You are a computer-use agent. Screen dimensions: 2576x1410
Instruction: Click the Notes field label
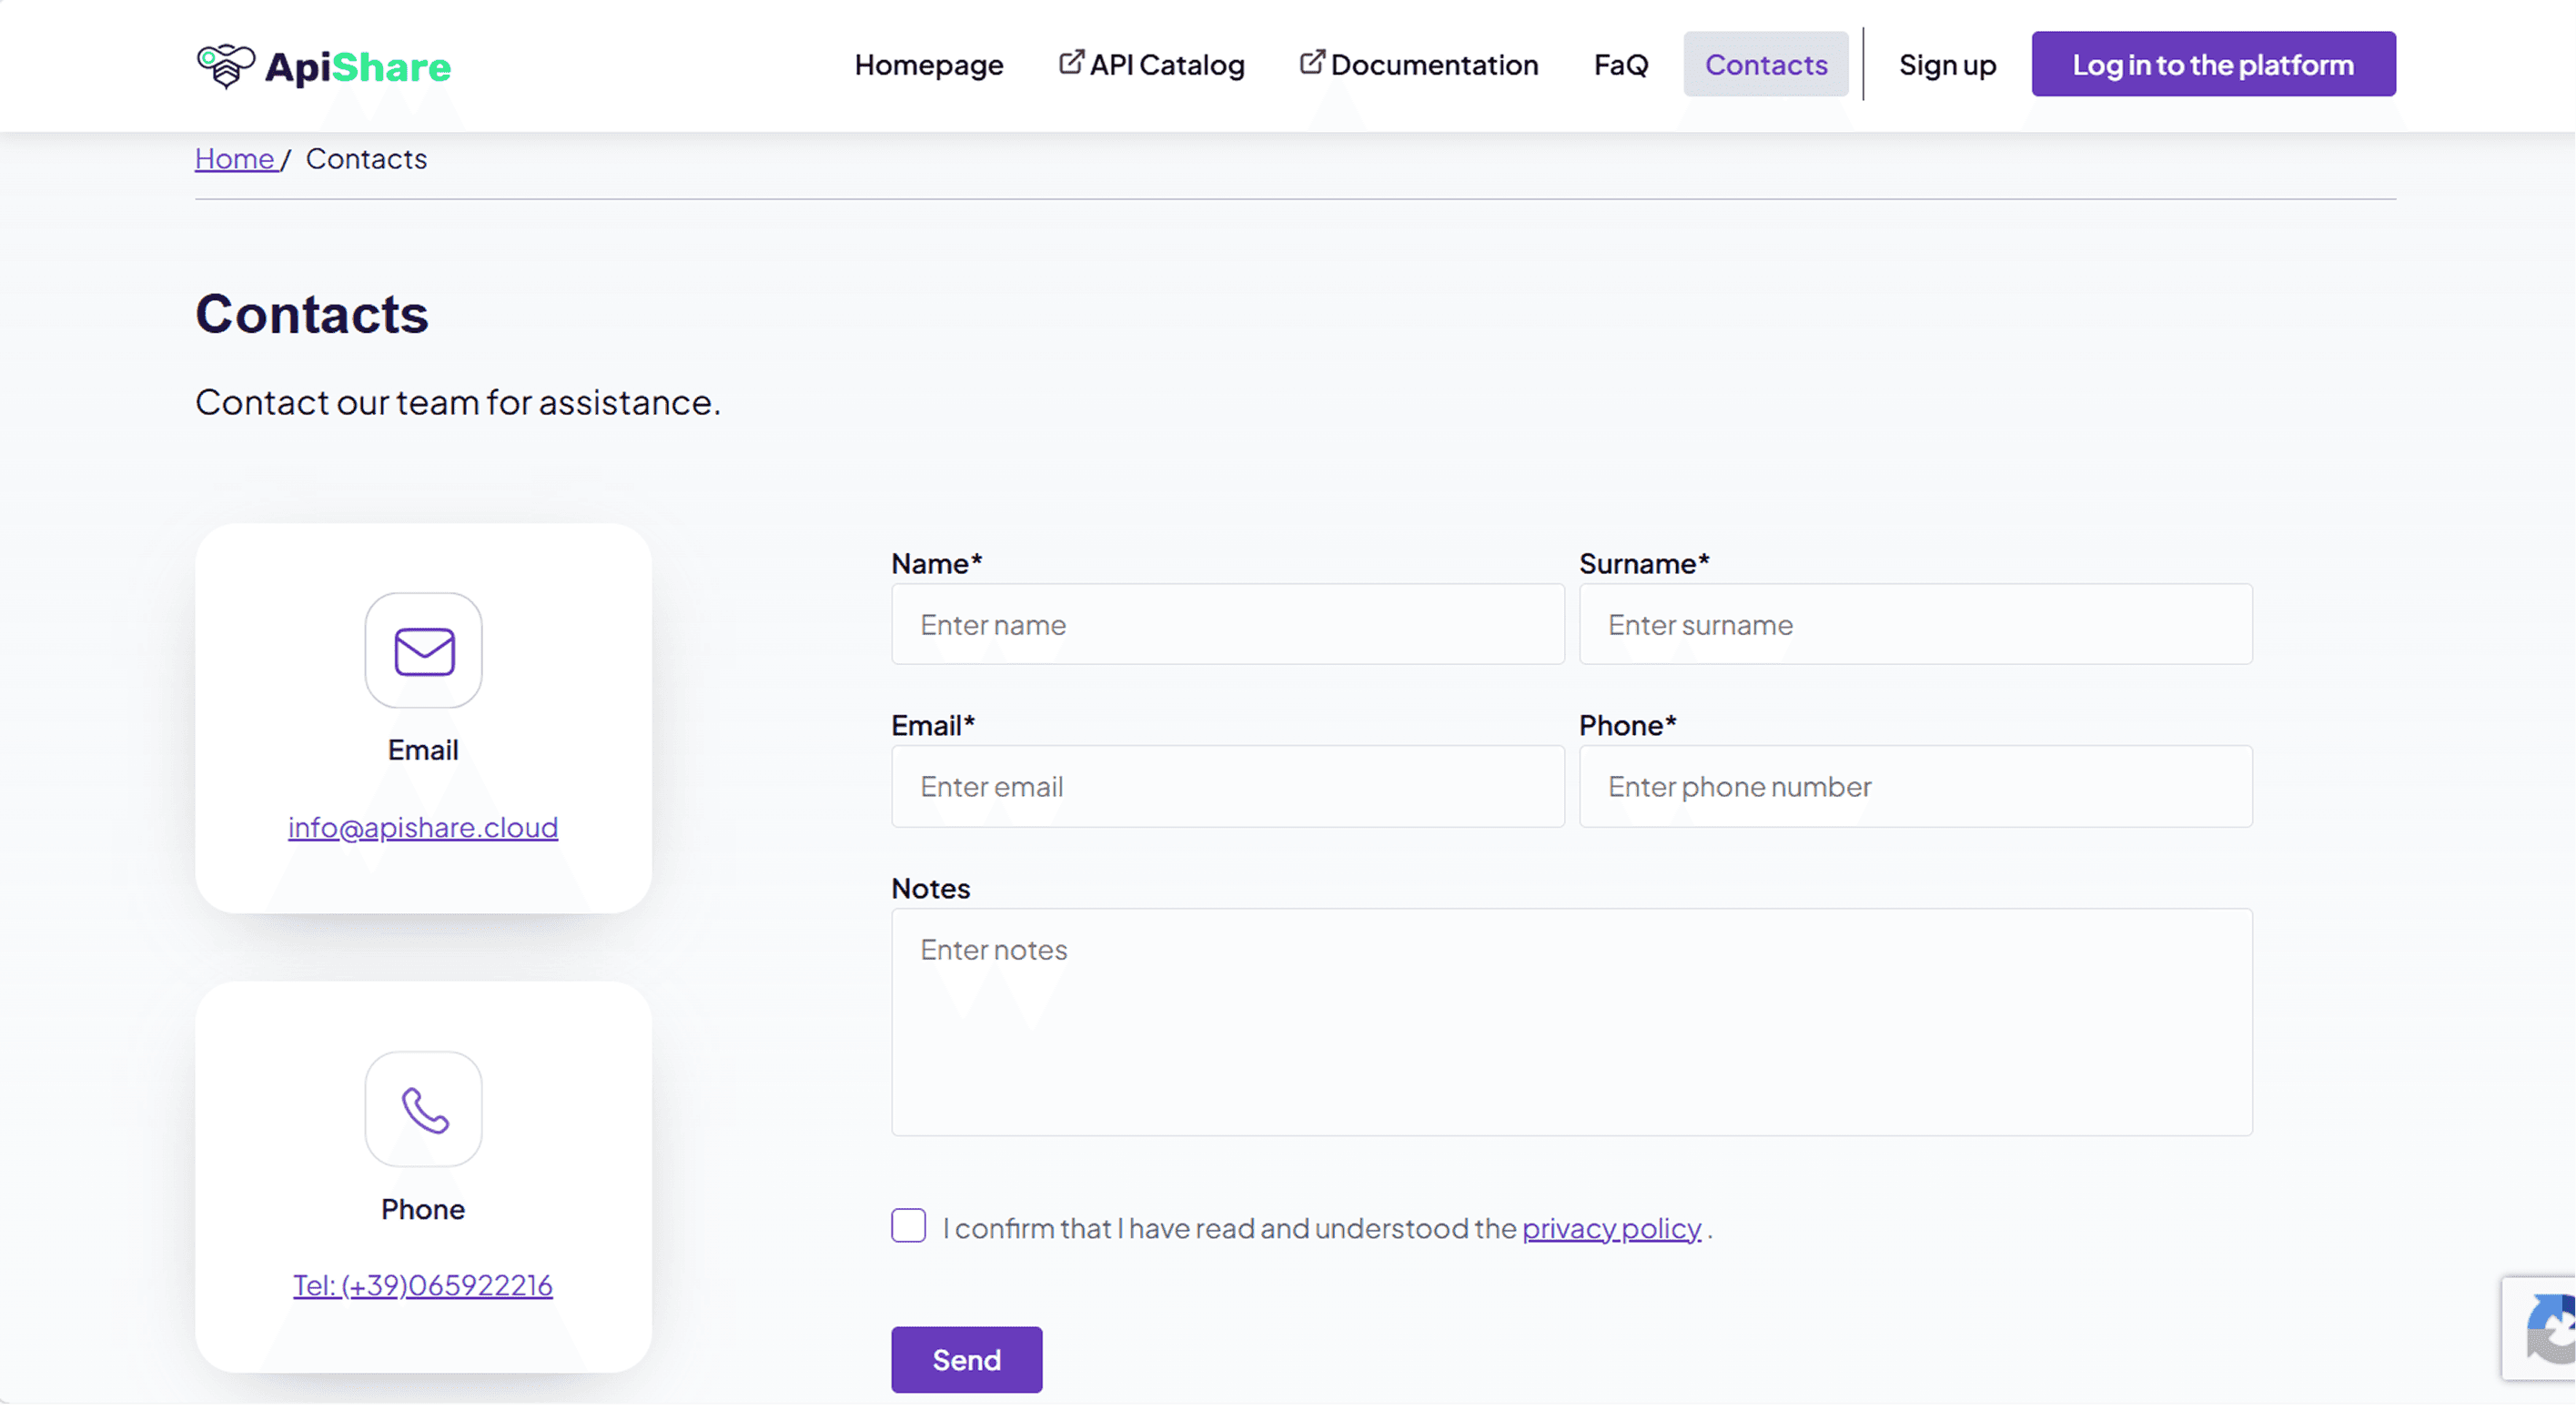coord(930,889)
